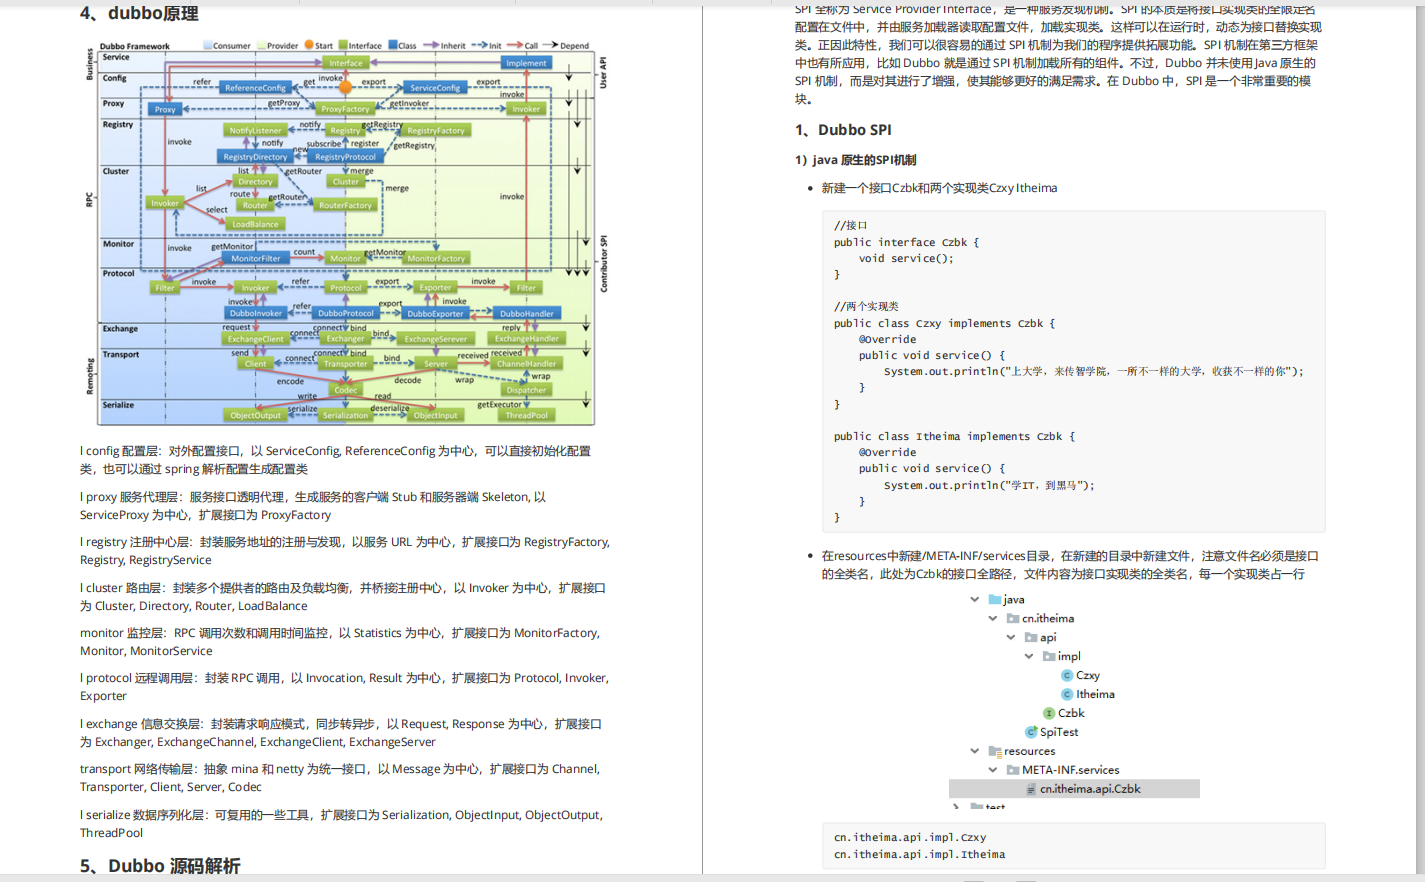Collapse the api package chevron
1425x882 pixels.
1010,638
